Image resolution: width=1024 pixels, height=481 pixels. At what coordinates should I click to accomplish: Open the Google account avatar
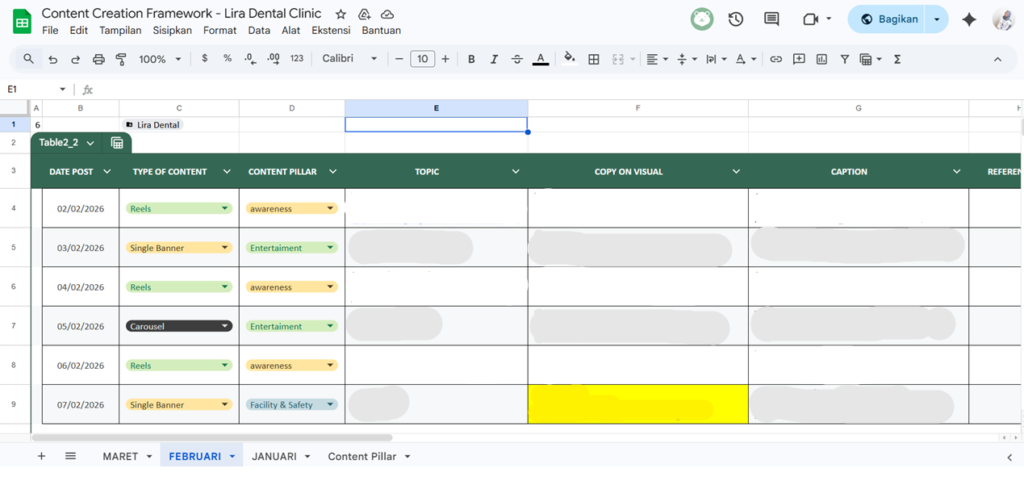pos(1003,20)
